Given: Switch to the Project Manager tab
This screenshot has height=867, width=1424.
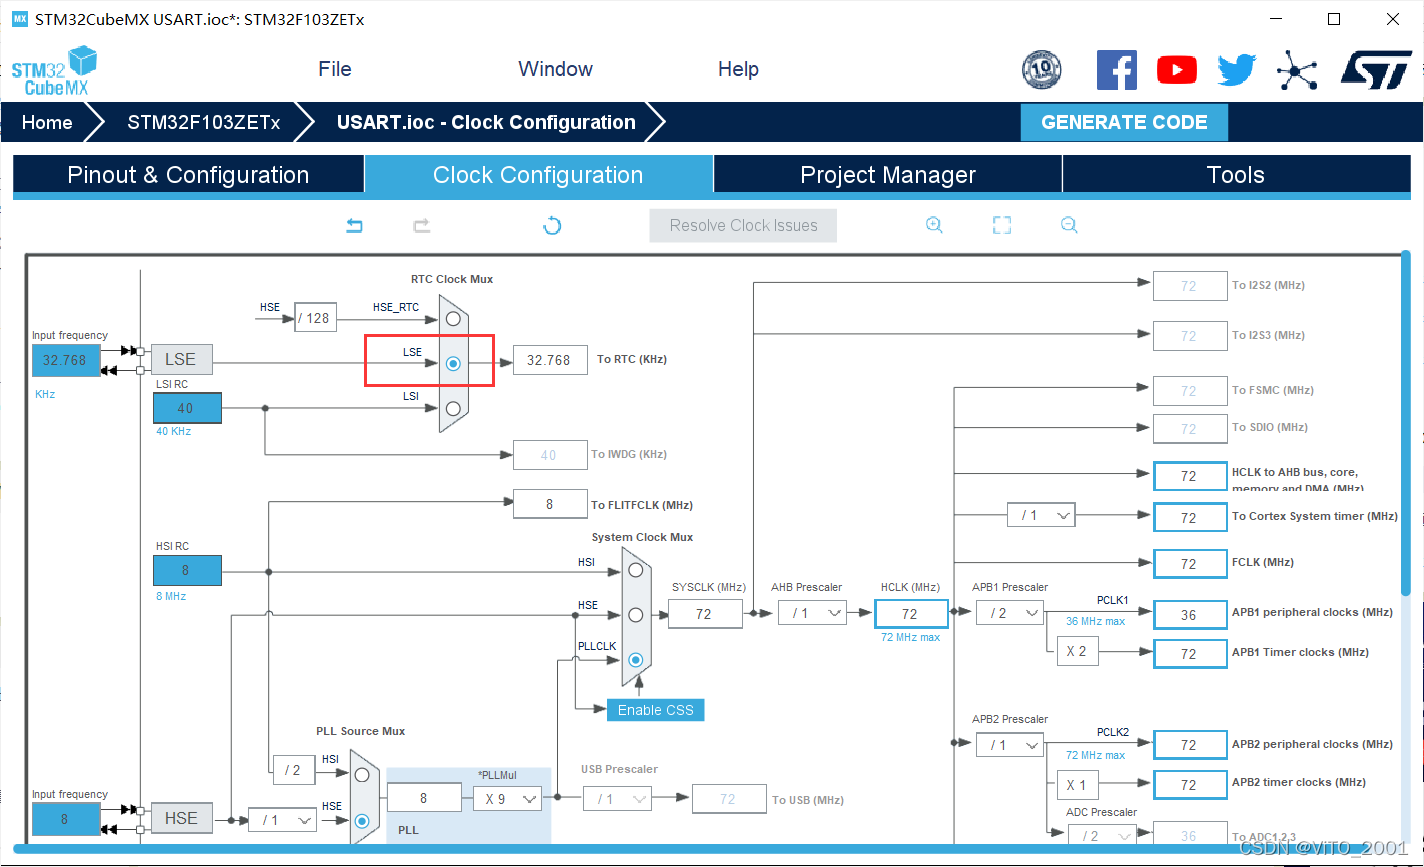Looking at the screenshot, I should pos(888,175).
